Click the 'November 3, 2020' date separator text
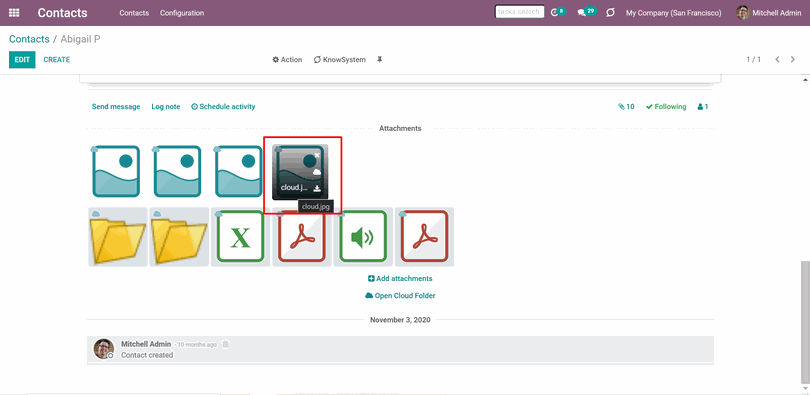The image size is (810, 395). click(x=400, y=320)
